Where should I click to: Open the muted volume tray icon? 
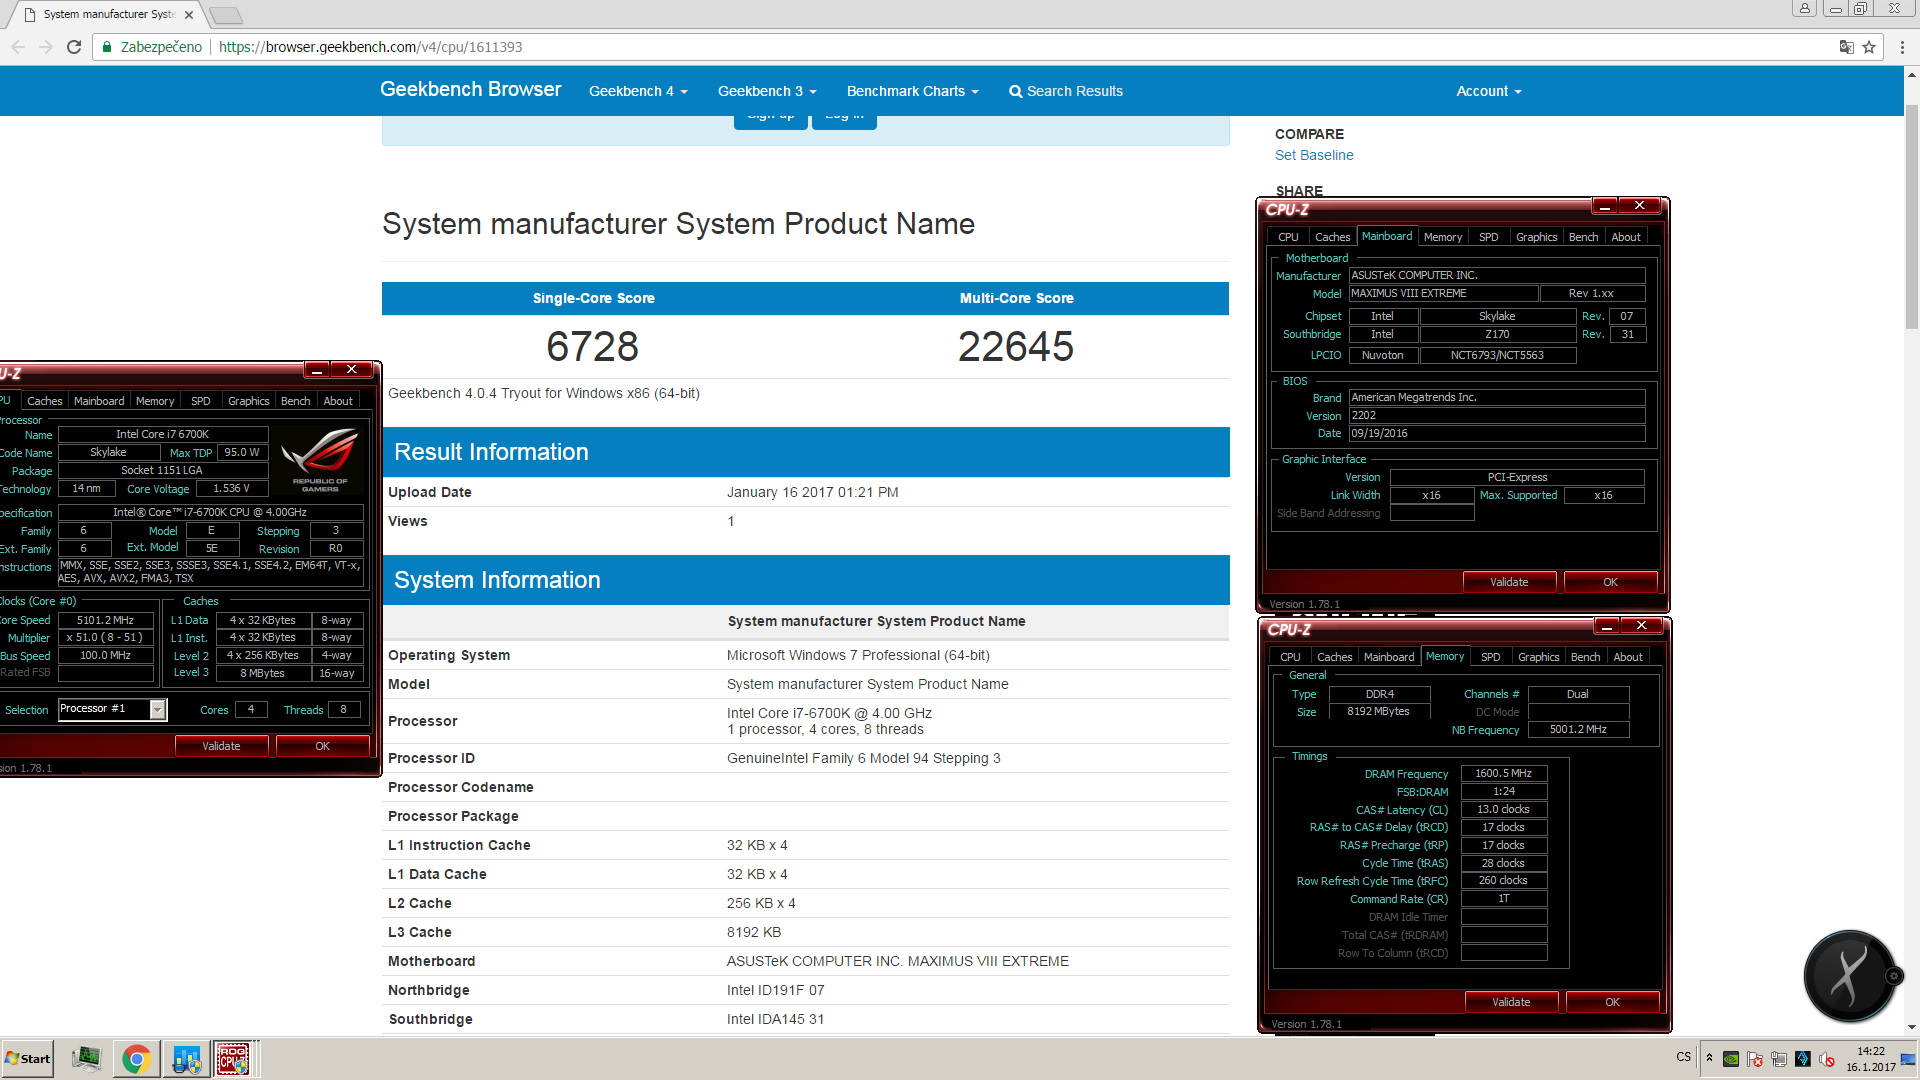coord(1827,1059)
